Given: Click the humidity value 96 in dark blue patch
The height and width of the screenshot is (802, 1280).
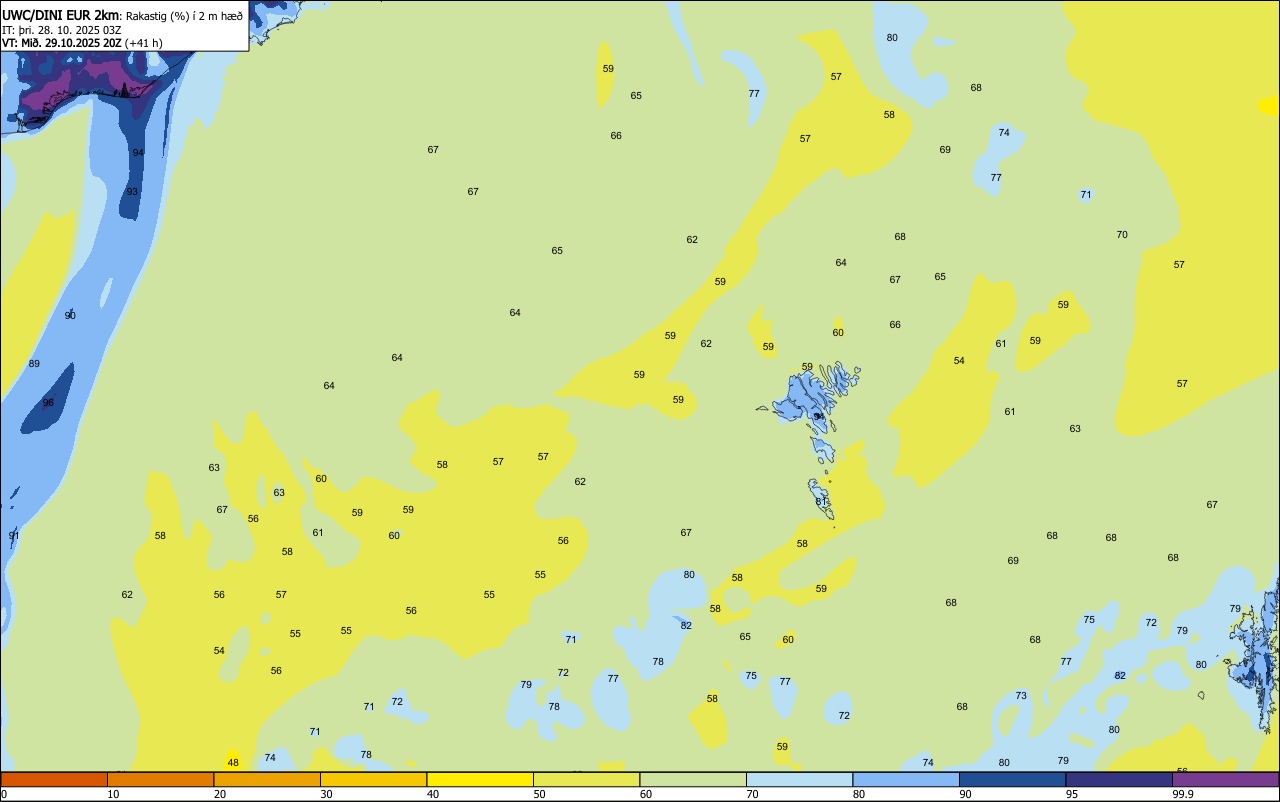Looking at the screenshot, I should click(48, 403).
